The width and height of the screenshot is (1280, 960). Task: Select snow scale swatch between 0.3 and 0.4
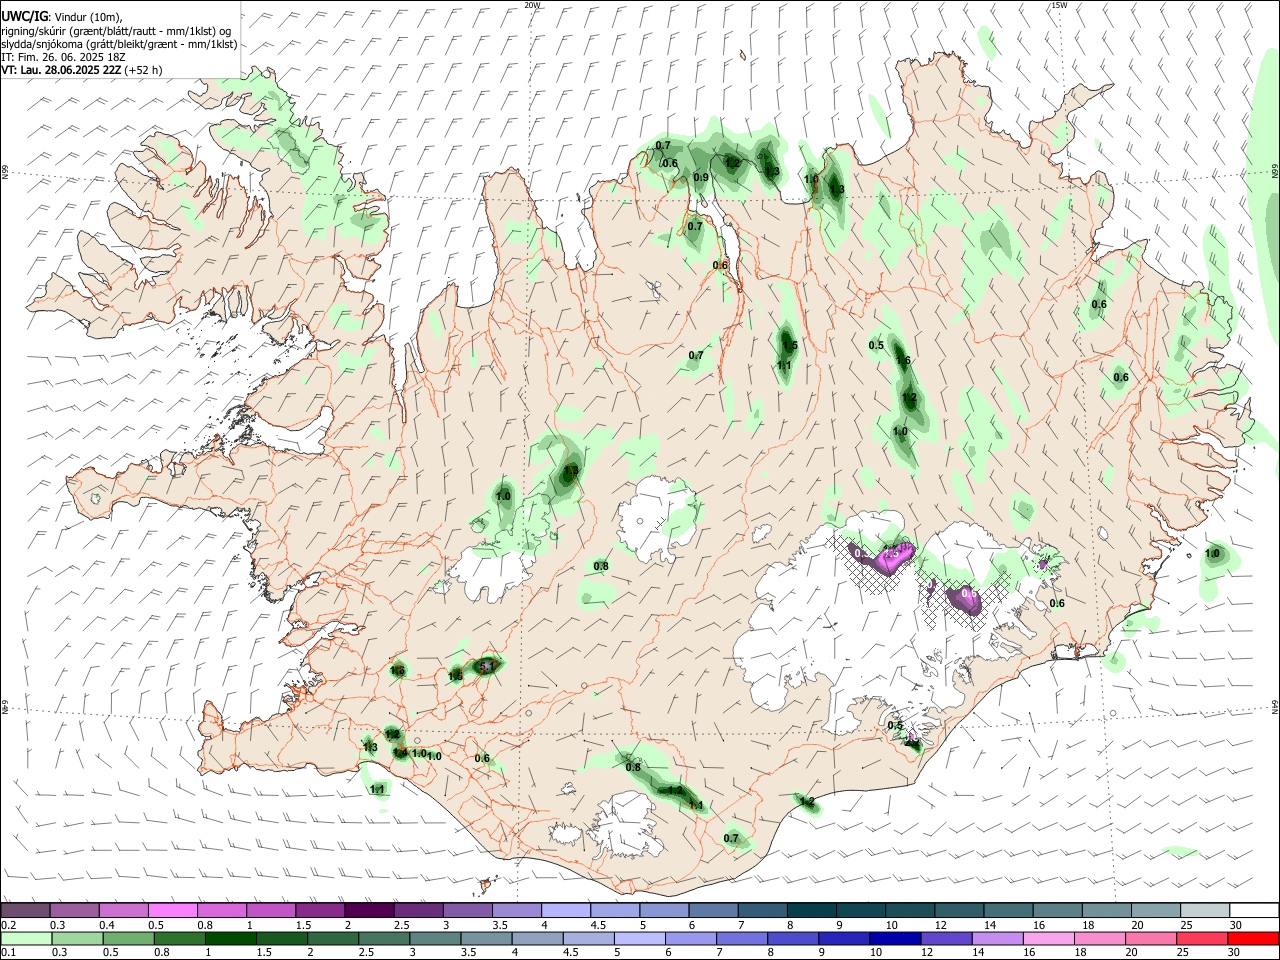coord(75,911)
